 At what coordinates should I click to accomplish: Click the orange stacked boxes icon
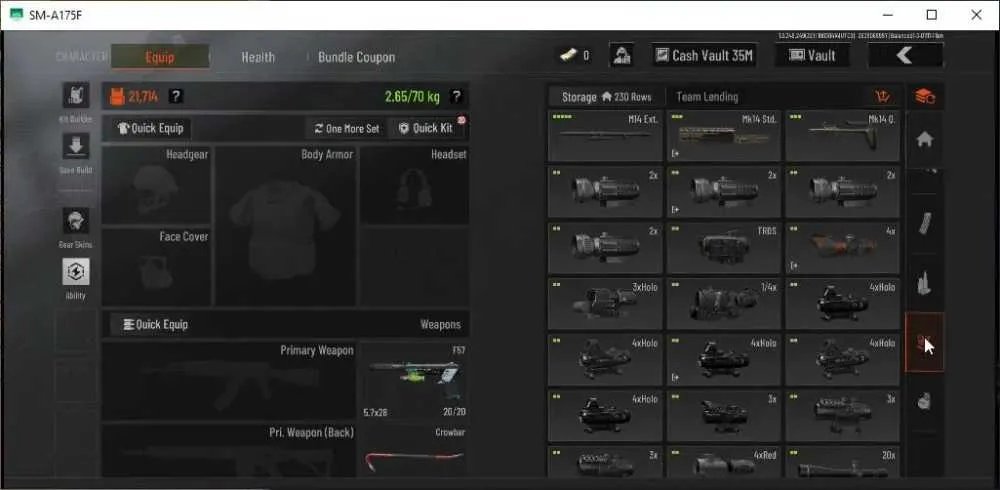click(925, 97)
